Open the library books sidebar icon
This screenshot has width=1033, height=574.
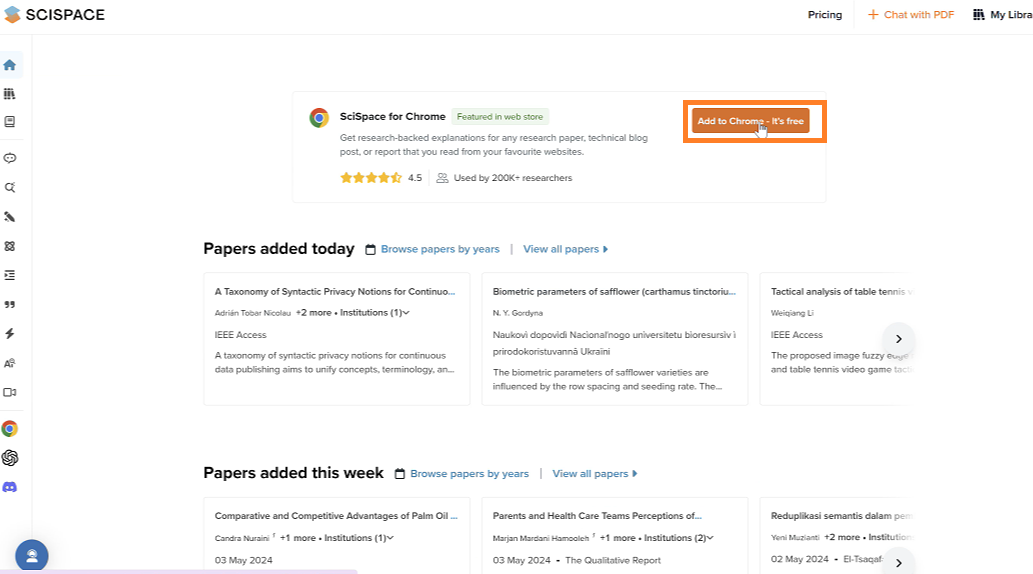[10, 94]
